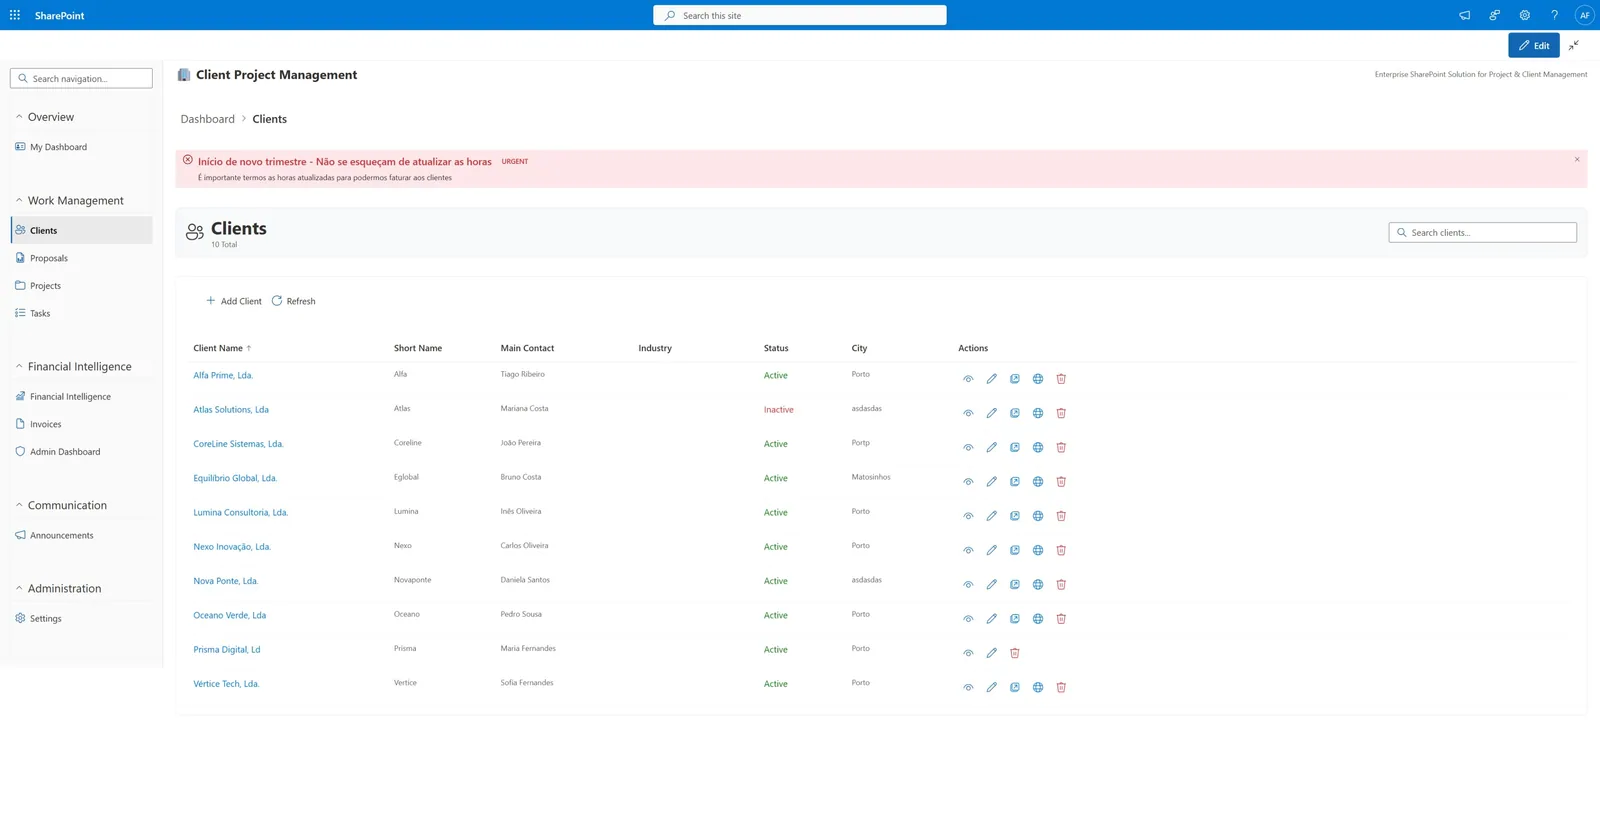Collapse the Work Management section
Screen dimensions: 1600x820
click(19, 200)
